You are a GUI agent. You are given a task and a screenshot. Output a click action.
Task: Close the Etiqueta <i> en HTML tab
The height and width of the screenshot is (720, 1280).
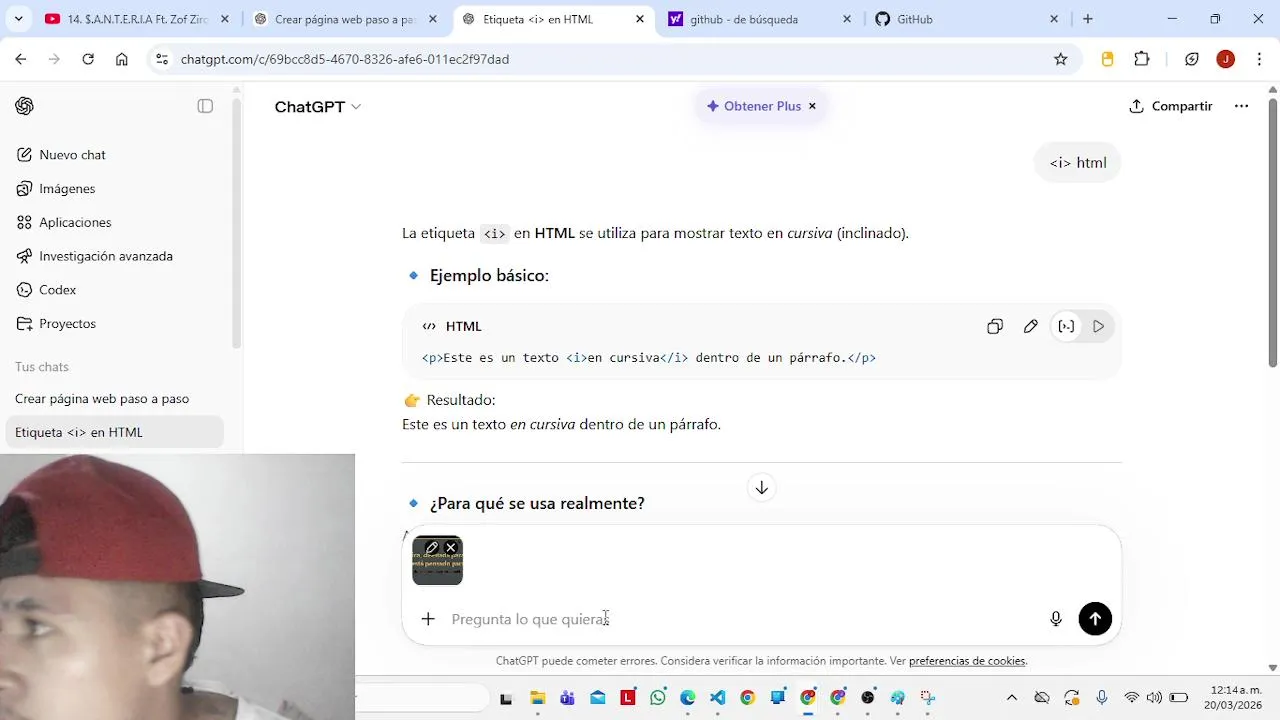tap(640, 19)
